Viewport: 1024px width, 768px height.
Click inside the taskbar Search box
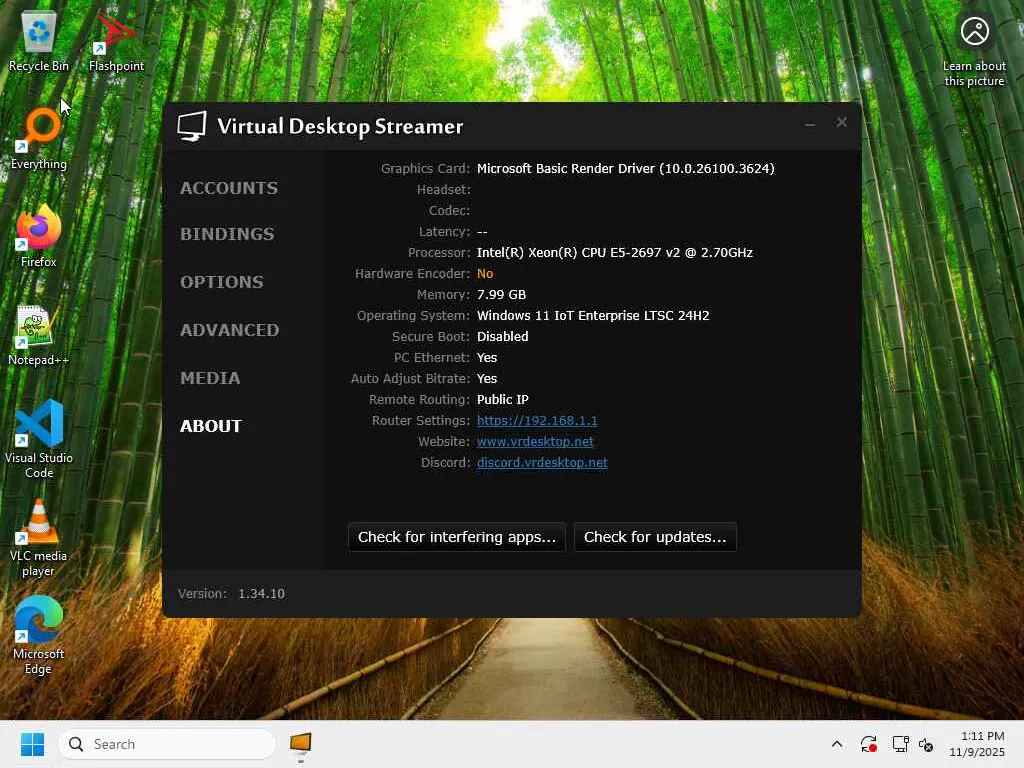[167, 744]
